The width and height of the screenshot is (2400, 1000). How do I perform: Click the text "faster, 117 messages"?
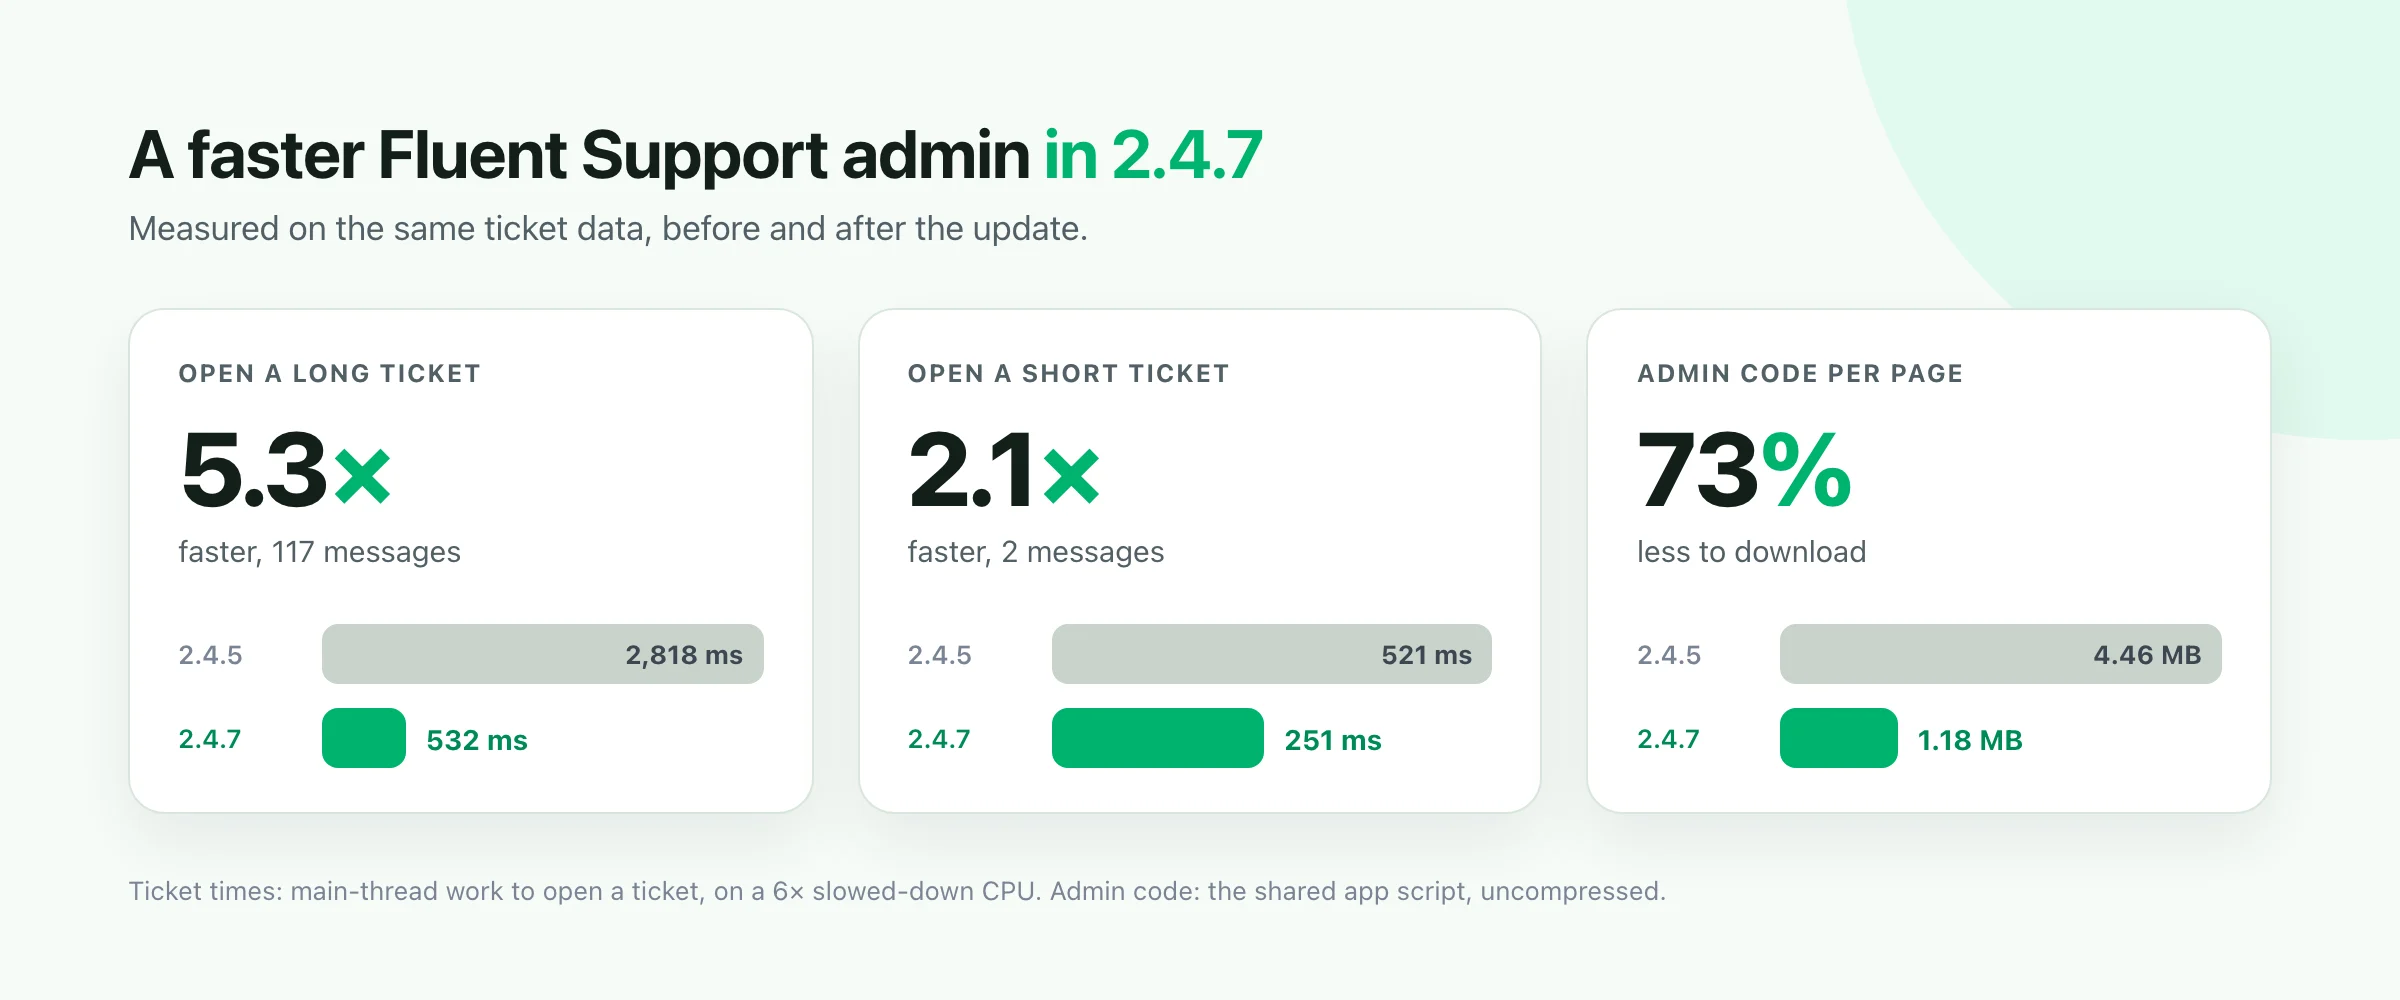click(x=319, y=552)
